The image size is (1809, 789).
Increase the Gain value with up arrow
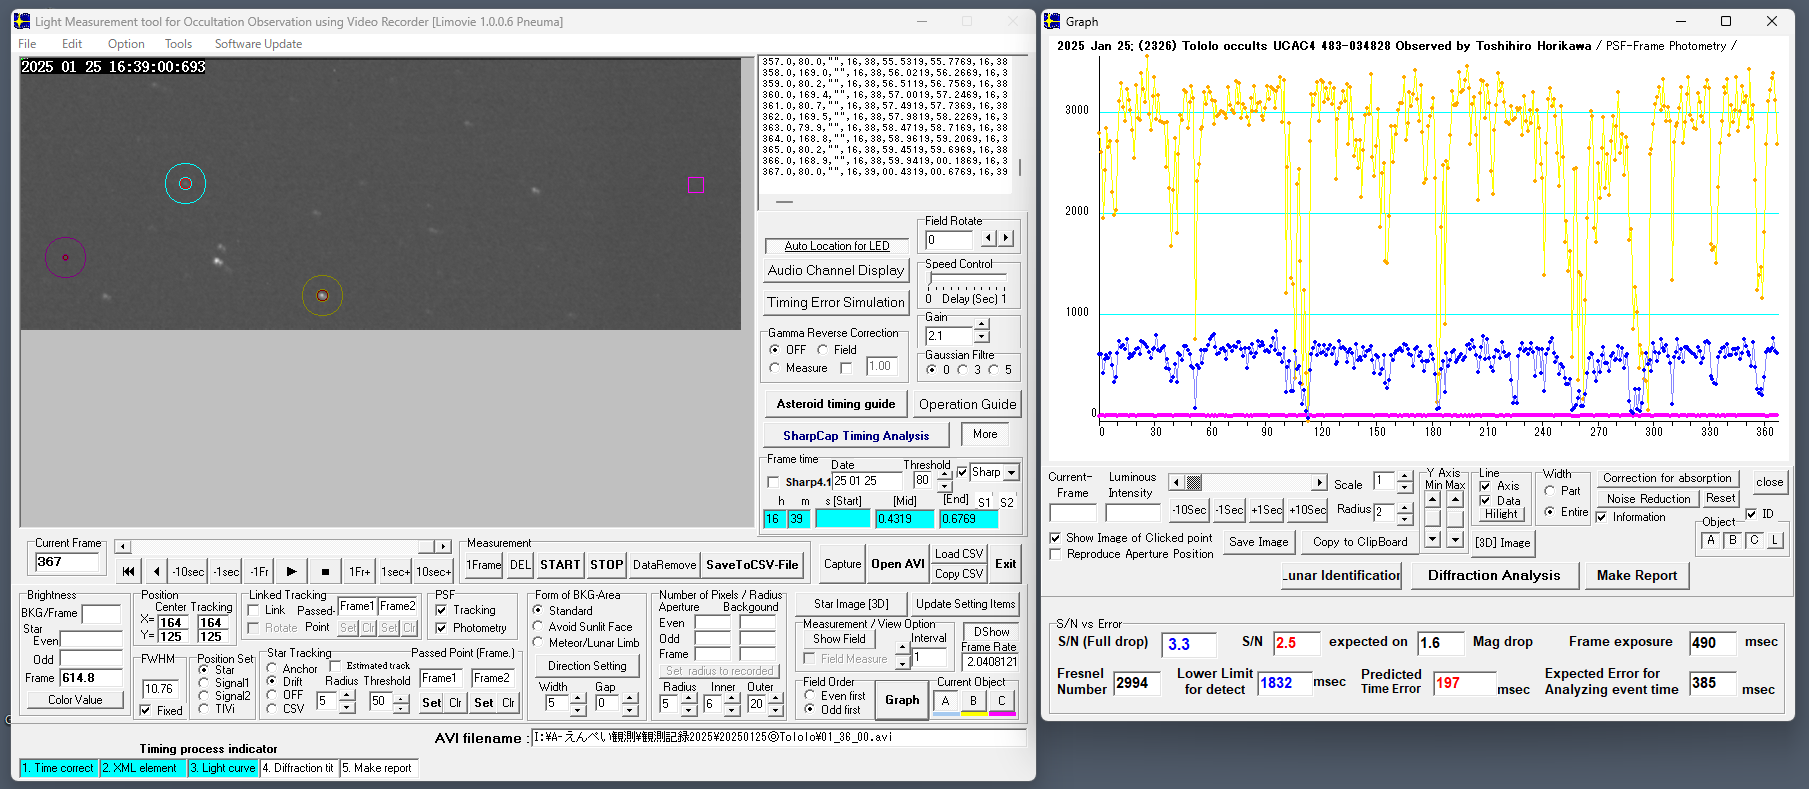(981, 325)
